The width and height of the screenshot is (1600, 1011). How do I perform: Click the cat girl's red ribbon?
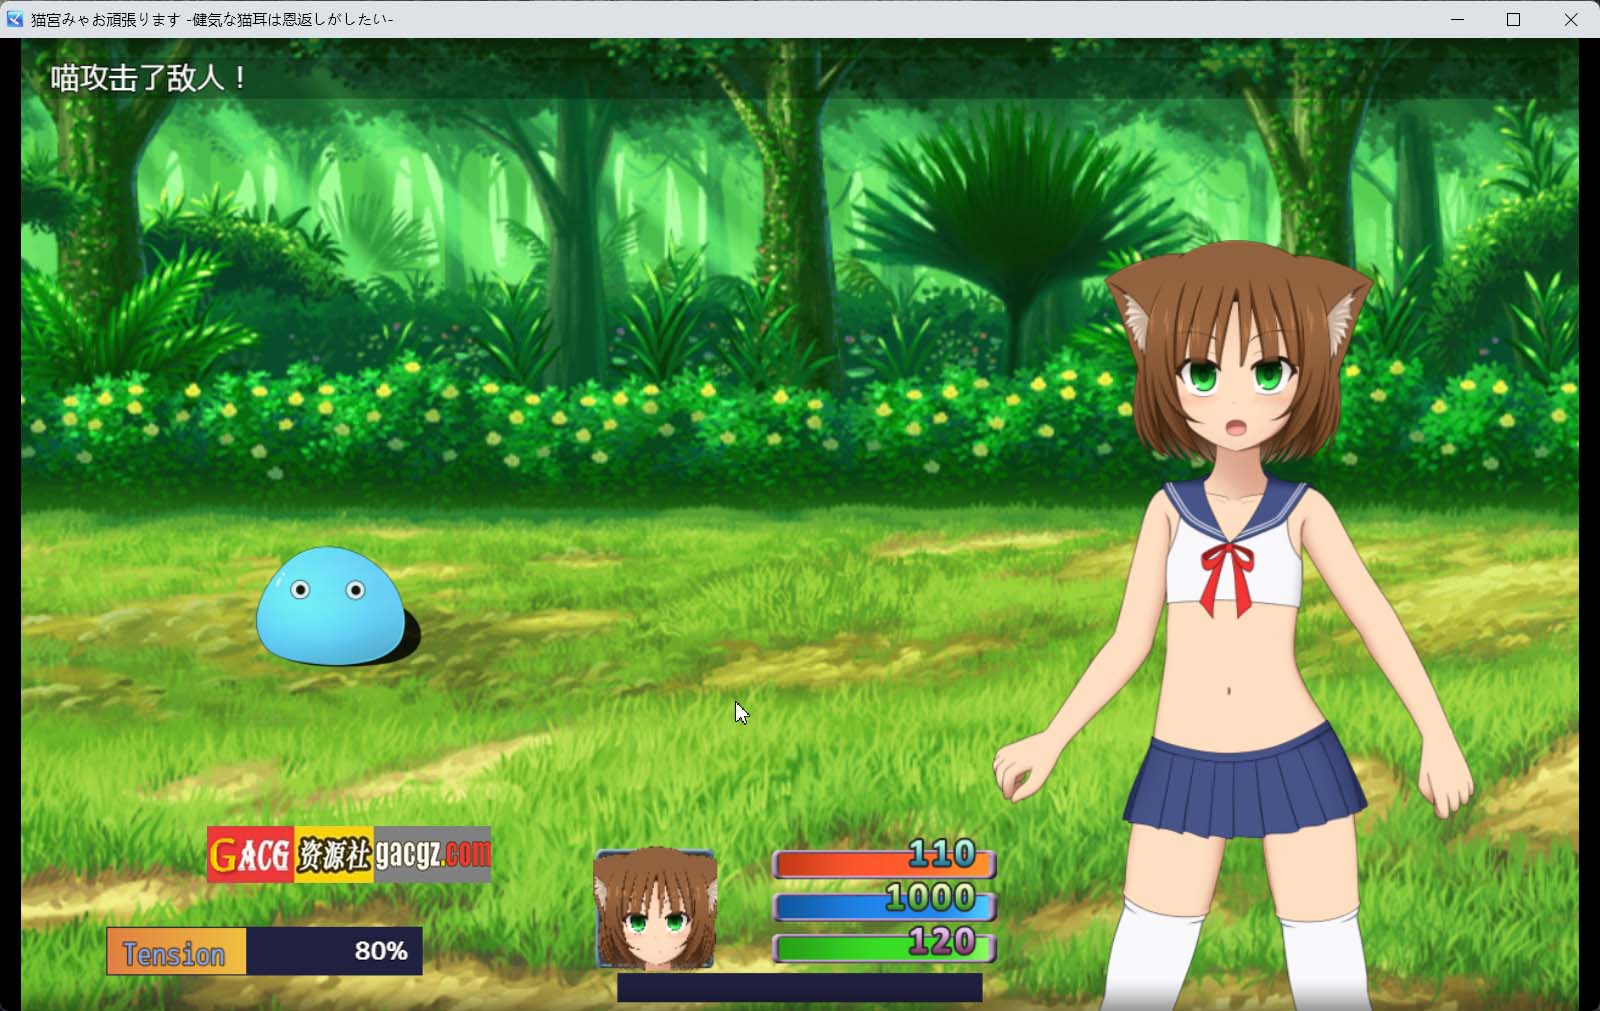click(x=1229, y=577)
